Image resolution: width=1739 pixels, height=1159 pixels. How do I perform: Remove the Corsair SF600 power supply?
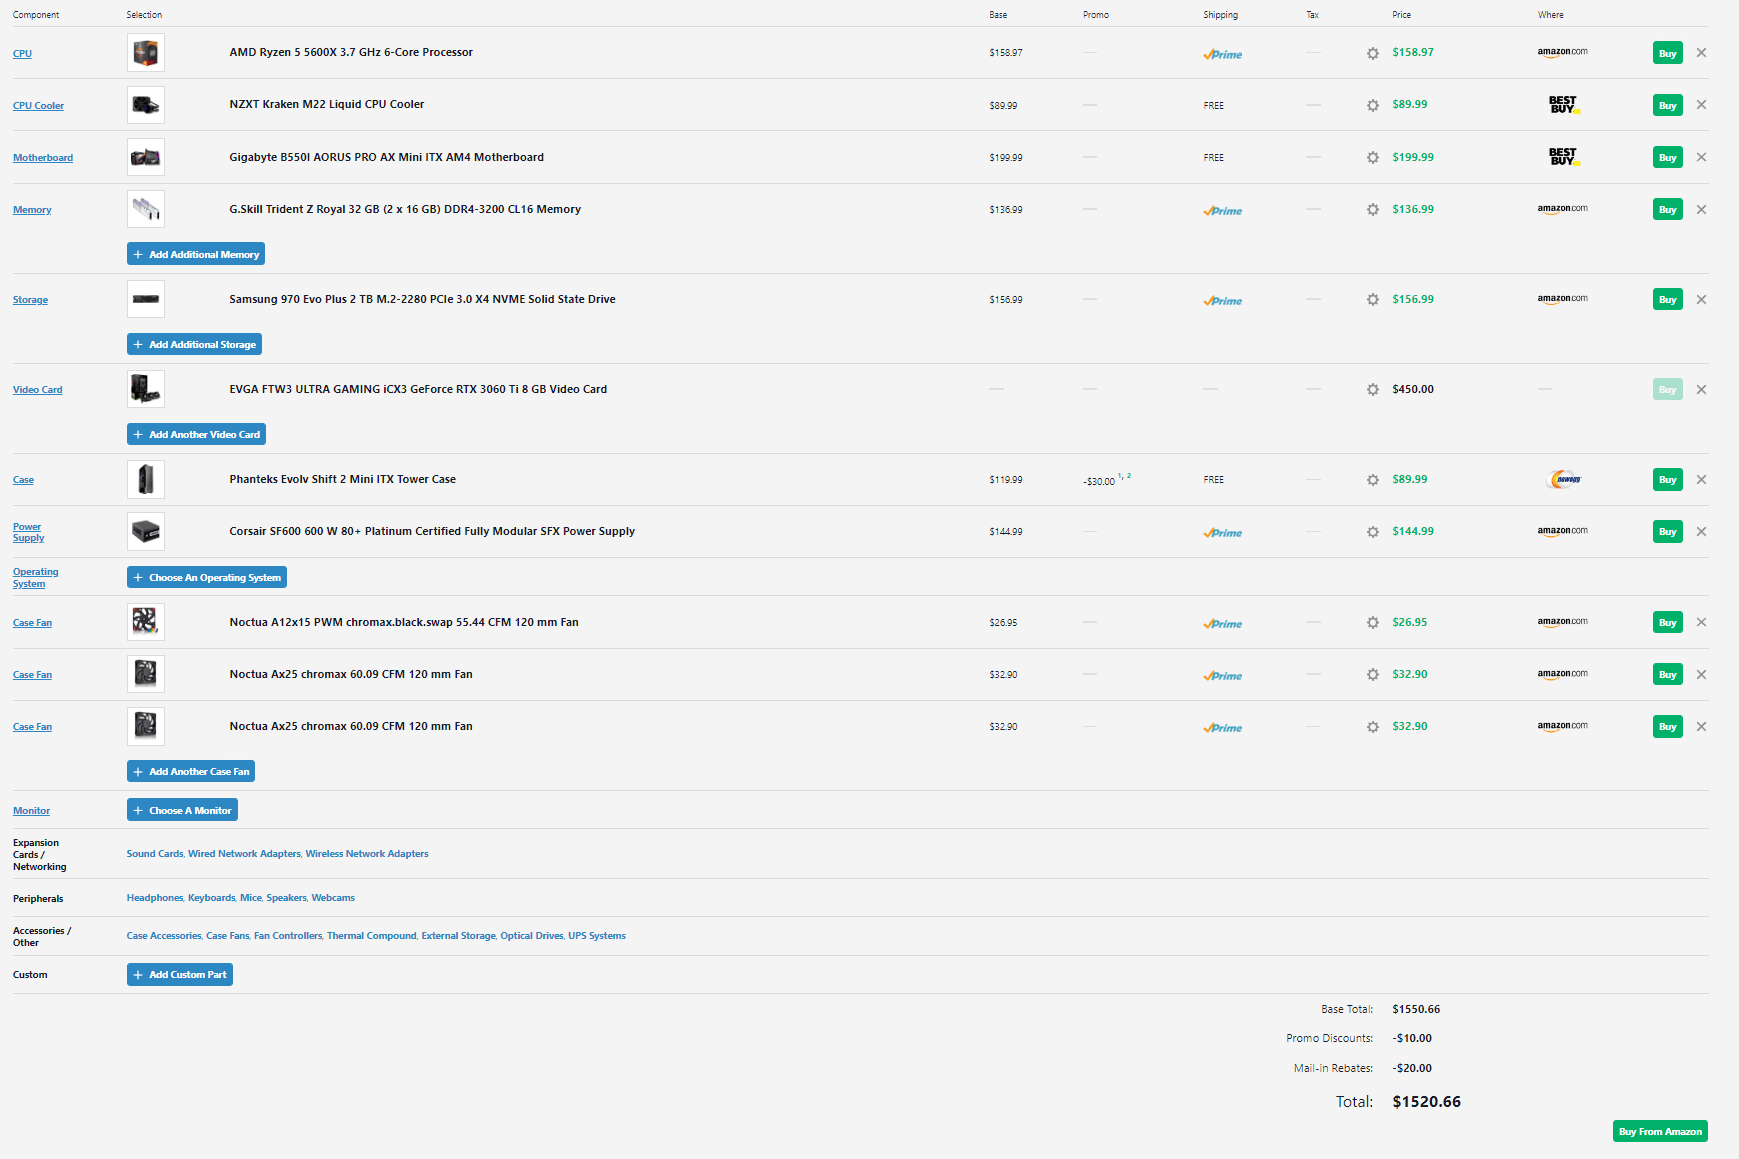coord(1701,532)
